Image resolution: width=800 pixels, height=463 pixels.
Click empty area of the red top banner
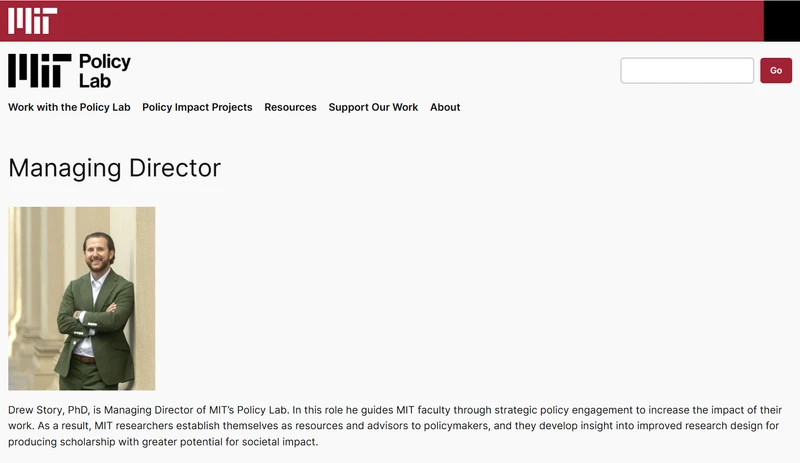point(400,20)
